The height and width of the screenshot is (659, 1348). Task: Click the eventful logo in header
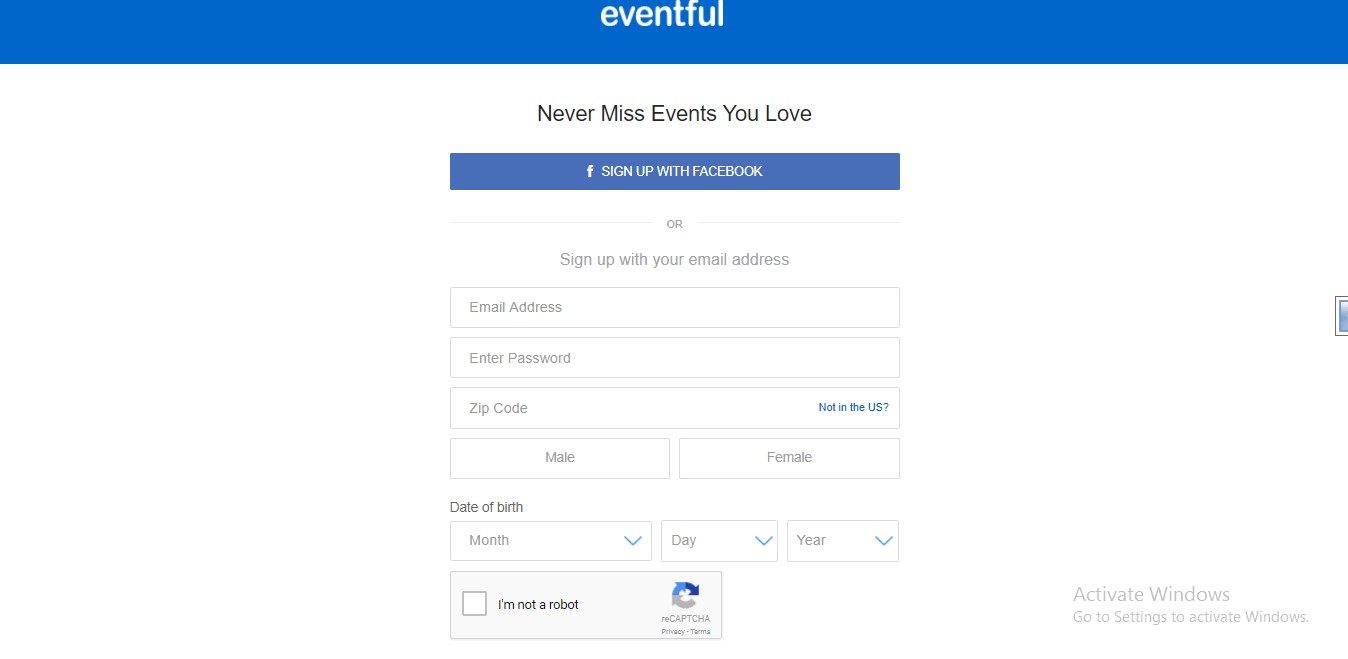[x=662, y=13]
